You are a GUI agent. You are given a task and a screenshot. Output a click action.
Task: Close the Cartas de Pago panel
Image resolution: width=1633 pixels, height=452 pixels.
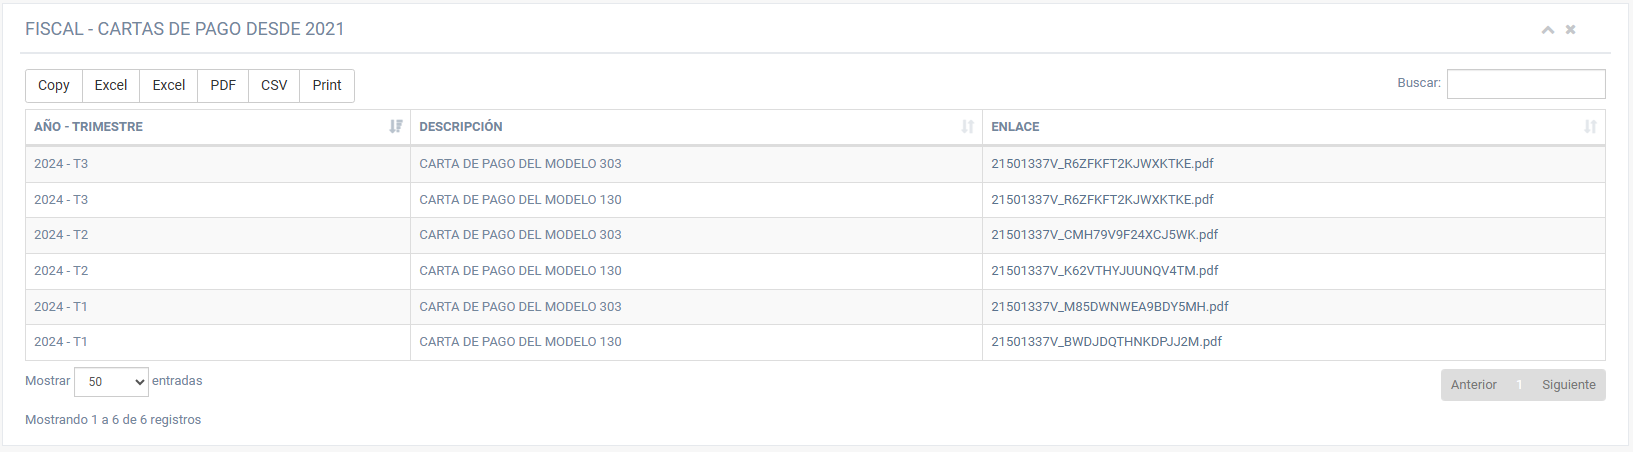(1571, 30)
